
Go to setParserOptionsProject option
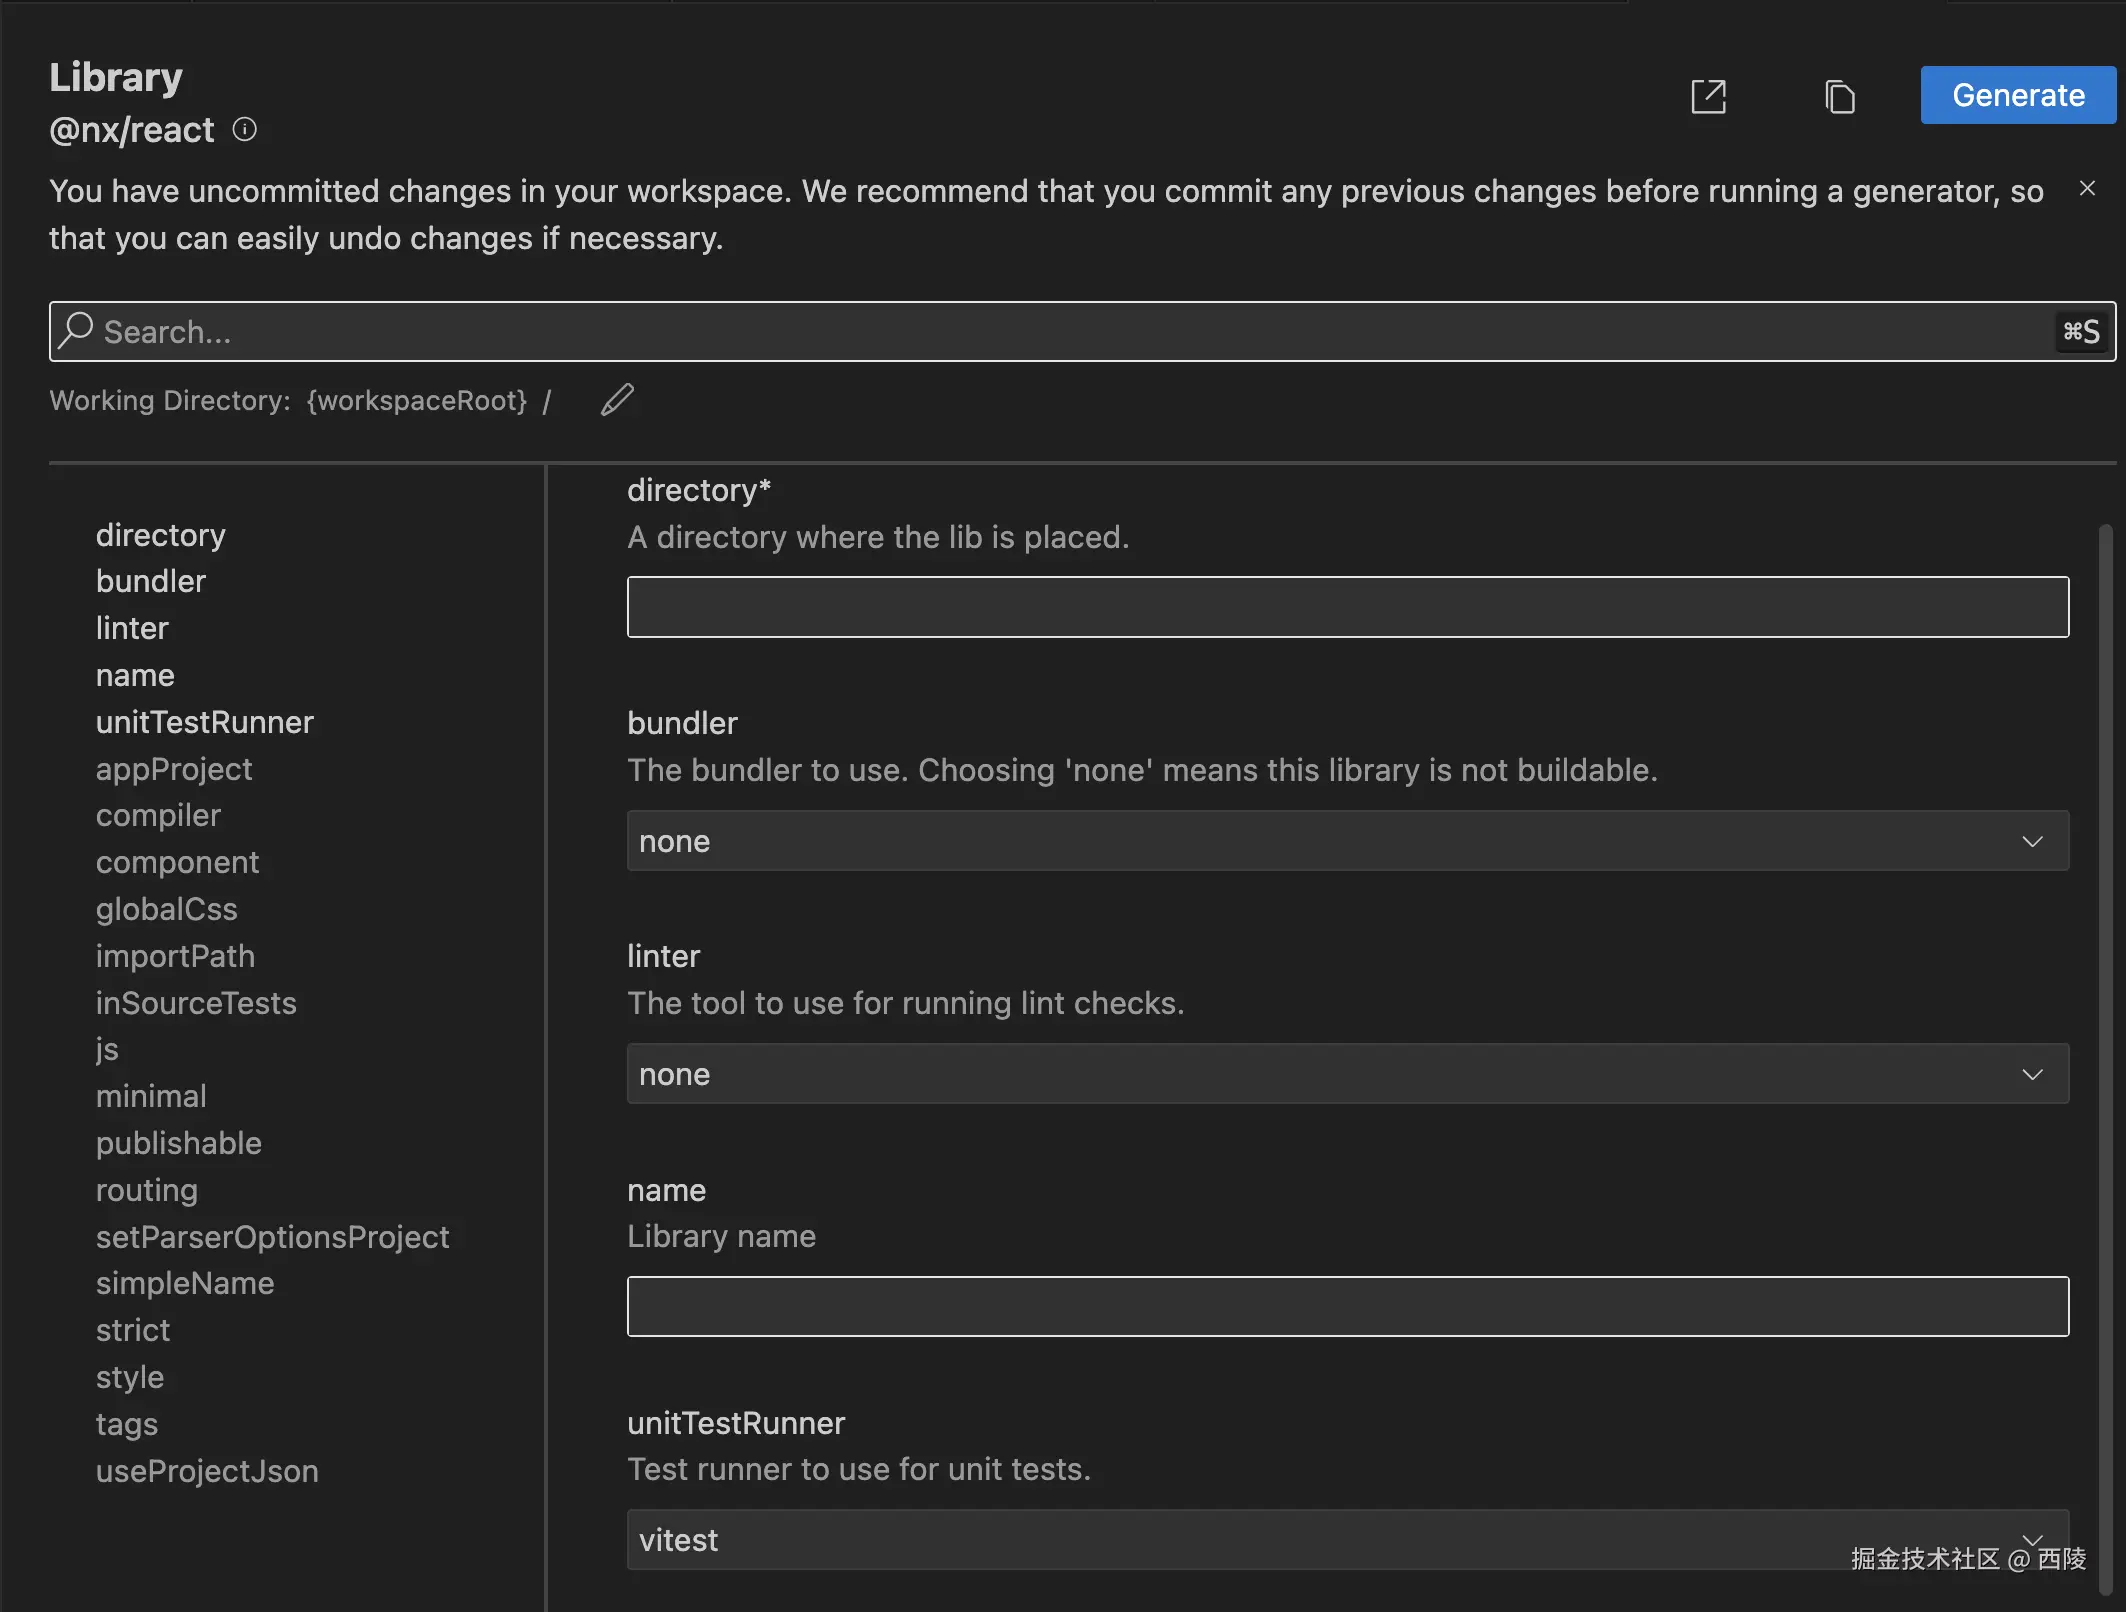272,1237
